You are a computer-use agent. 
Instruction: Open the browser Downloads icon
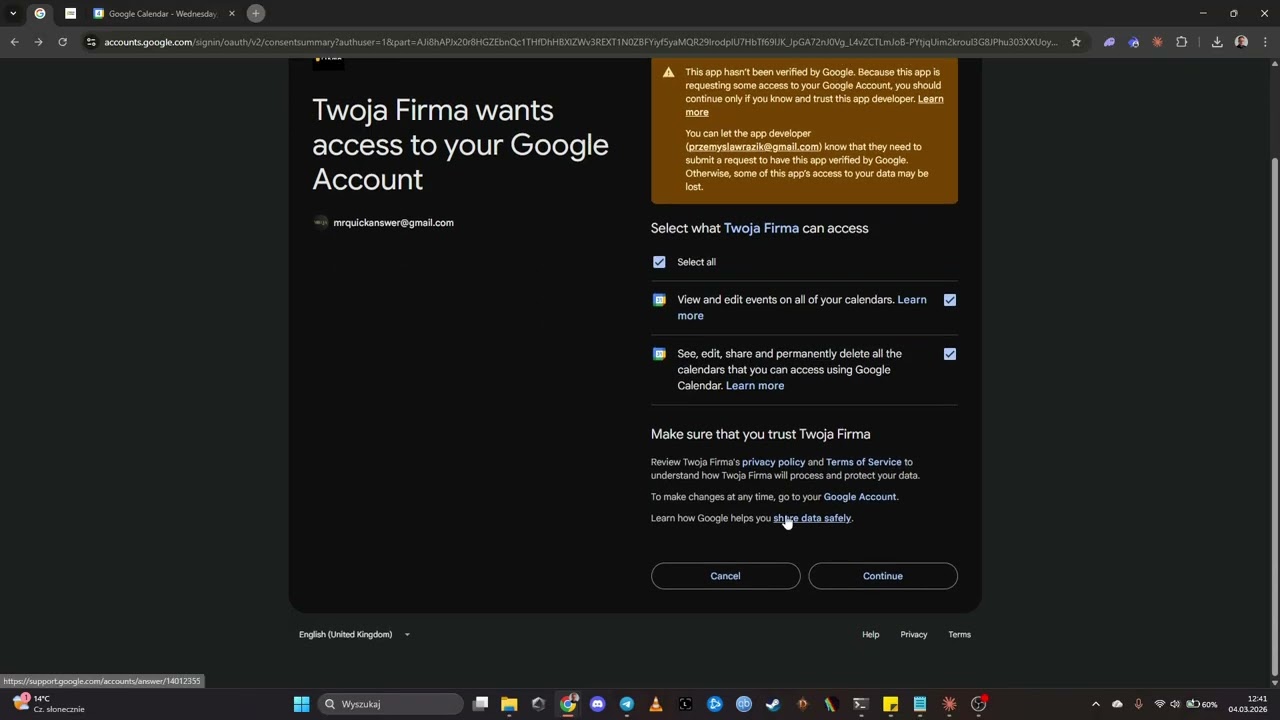pos(1217,42)
